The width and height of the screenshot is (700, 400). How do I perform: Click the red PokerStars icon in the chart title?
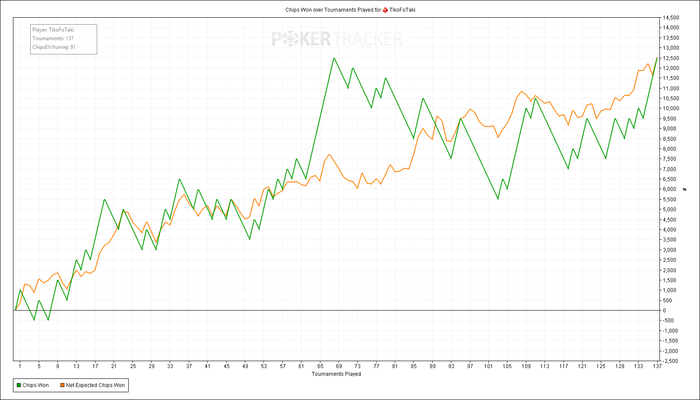[386, 9]
